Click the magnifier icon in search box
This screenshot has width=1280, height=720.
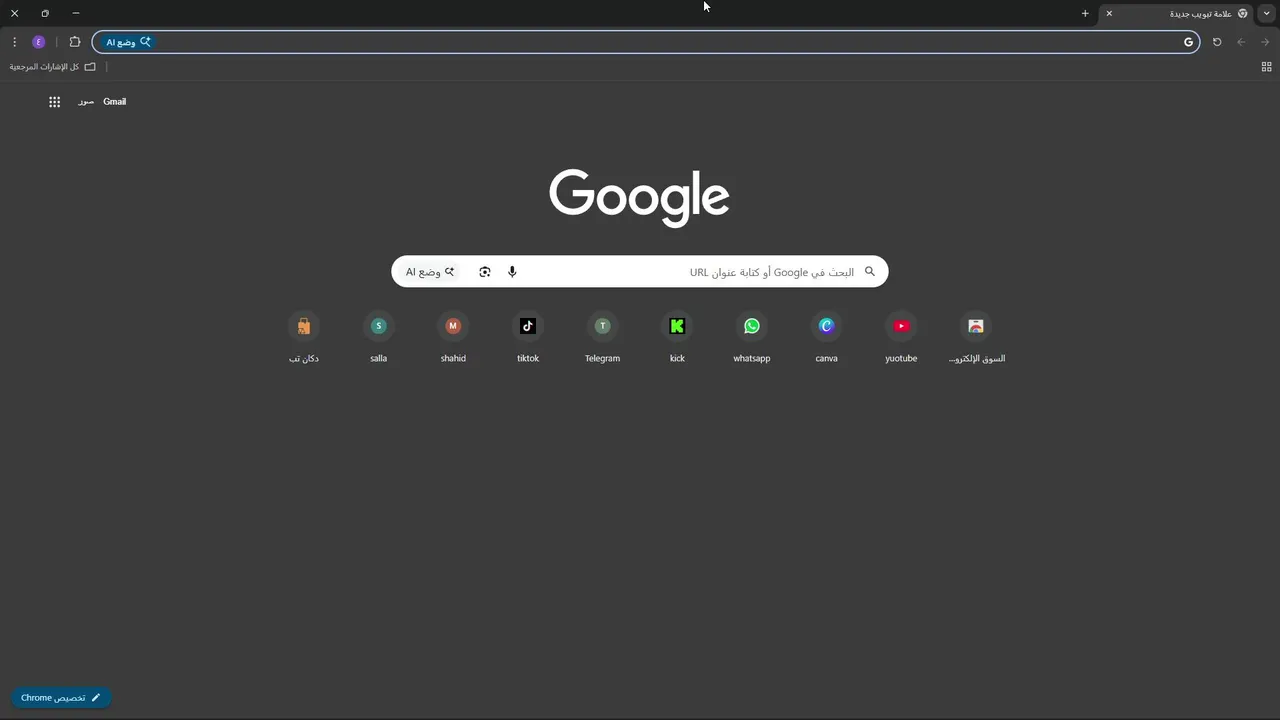tap(870, 272)
